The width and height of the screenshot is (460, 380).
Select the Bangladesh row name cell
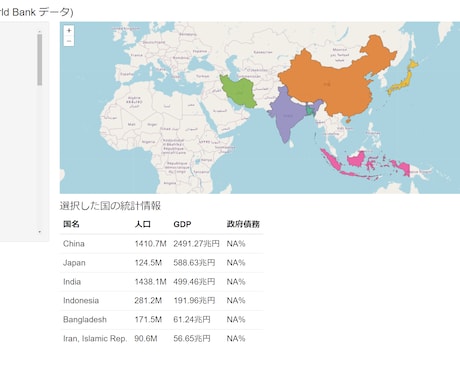pos(85,320)
